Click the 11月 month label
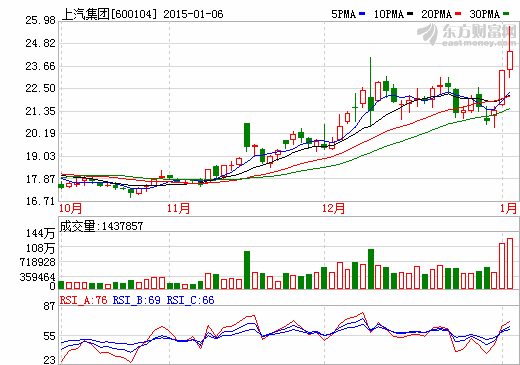520x365 pixels. 178,208
